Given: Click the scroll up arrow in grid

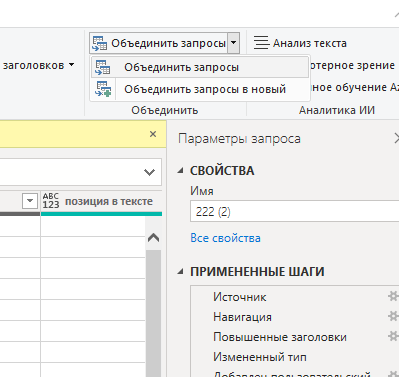Looking at the screenshot, I should [153, 238].
